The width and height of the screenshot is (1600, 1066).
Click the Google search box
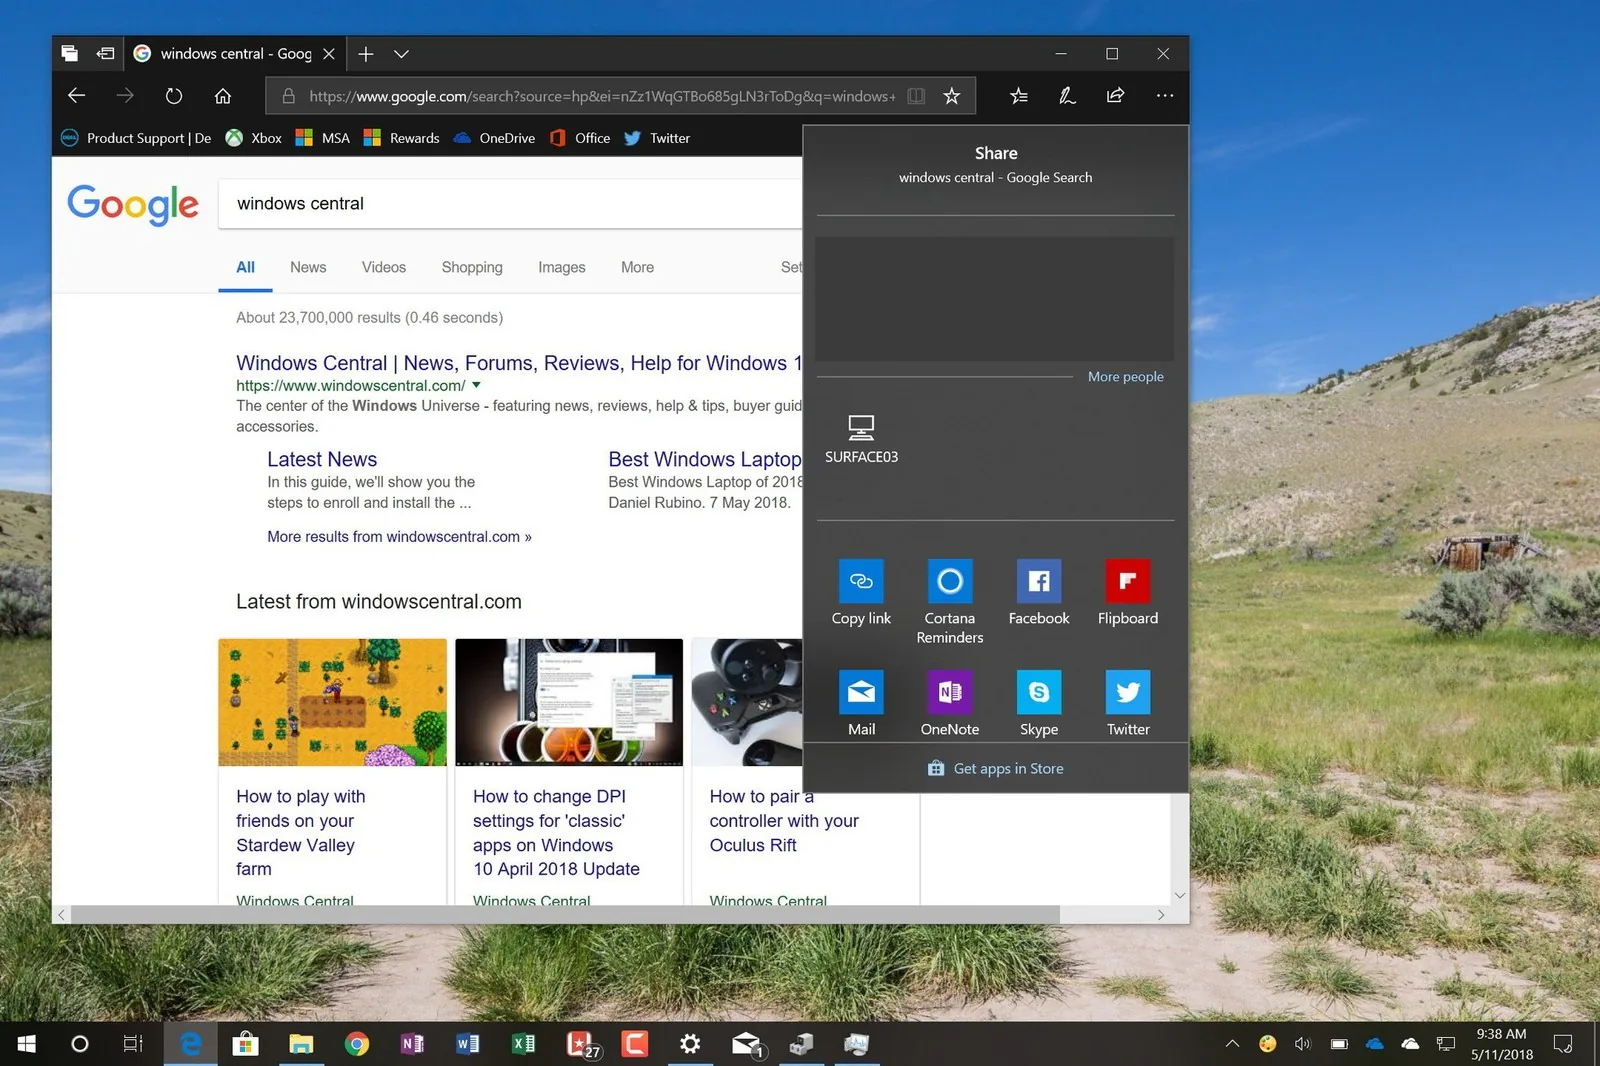coord(510,204)
